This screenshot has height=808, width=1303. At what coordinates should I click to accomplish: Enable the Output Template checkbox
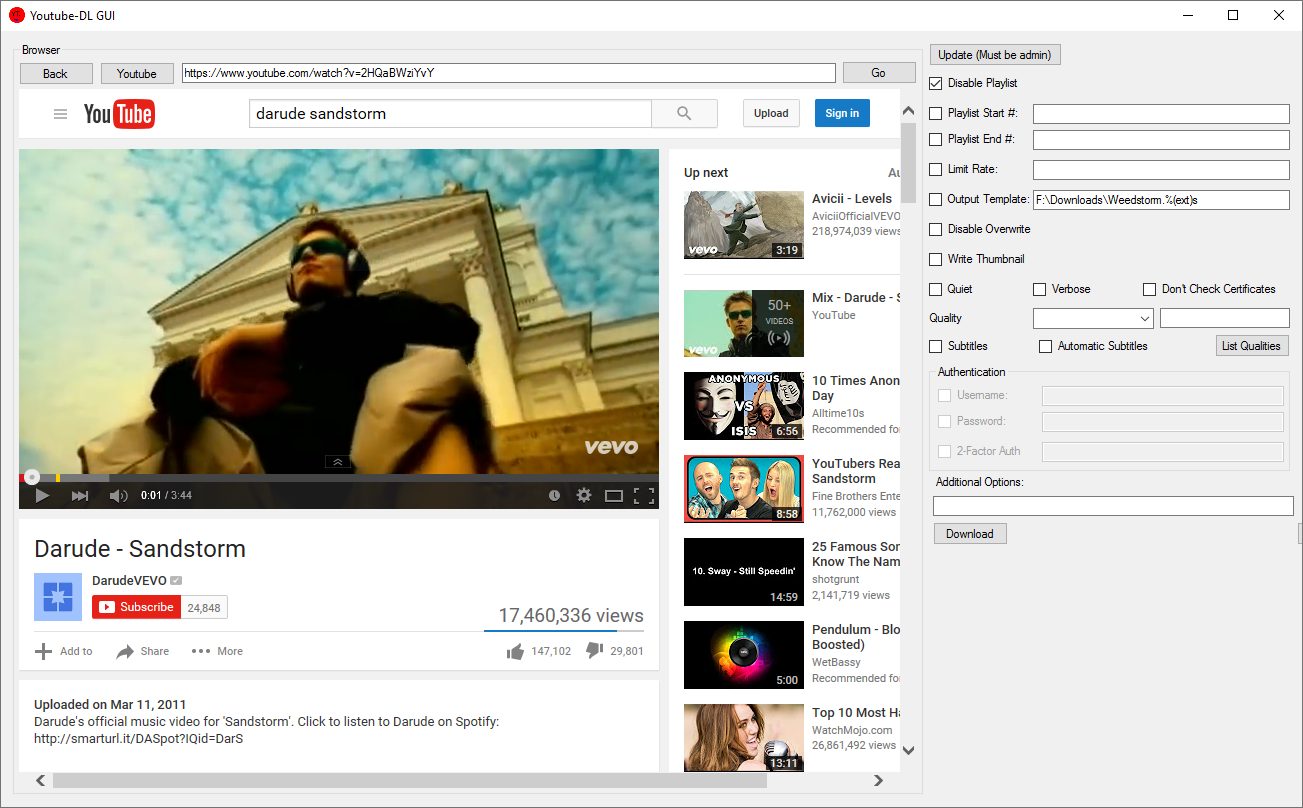coord(936,199)
